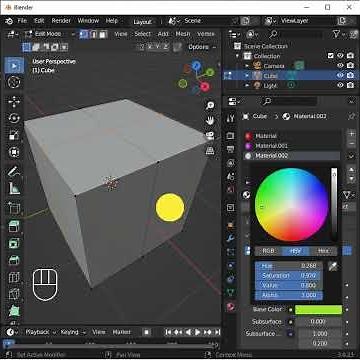Click the Base Color green swatch

pos(319,310)
